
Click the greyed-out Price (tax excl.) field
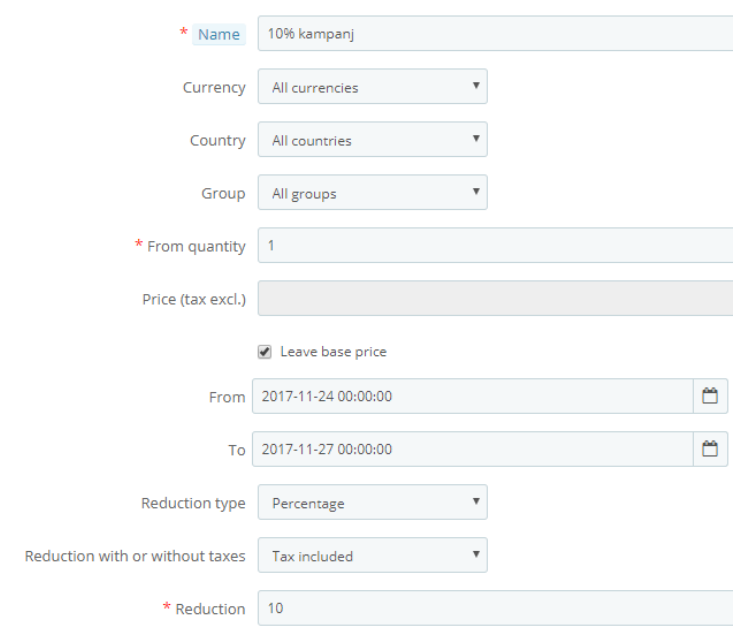pos(495,299)
